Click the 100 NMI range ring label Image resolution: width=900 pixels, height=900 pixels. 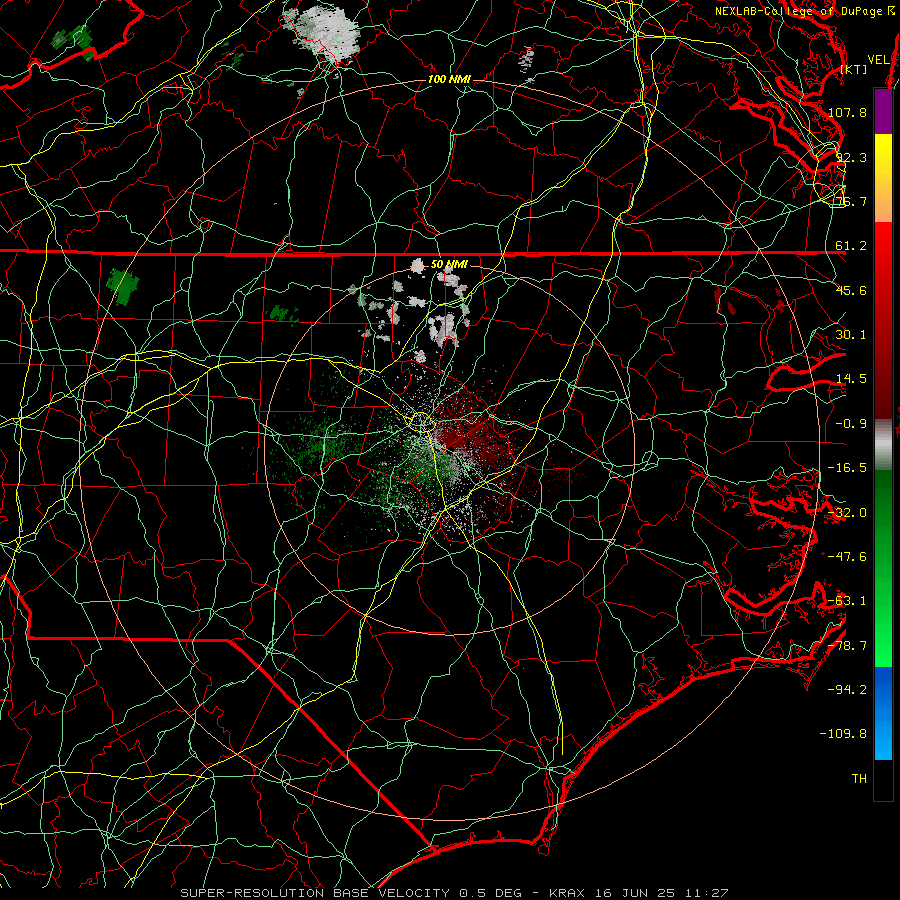(x=449, y=79)
